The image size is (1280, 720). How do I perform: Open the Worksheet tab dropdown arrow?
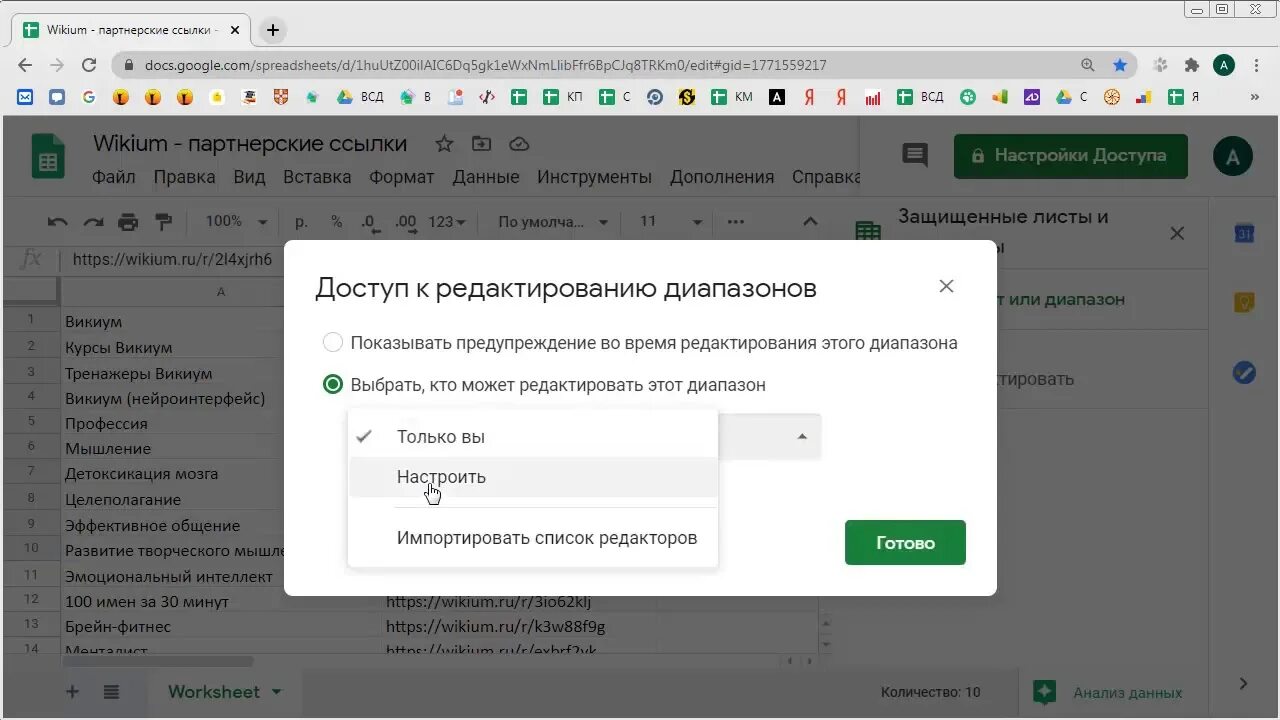pos(277,692)
